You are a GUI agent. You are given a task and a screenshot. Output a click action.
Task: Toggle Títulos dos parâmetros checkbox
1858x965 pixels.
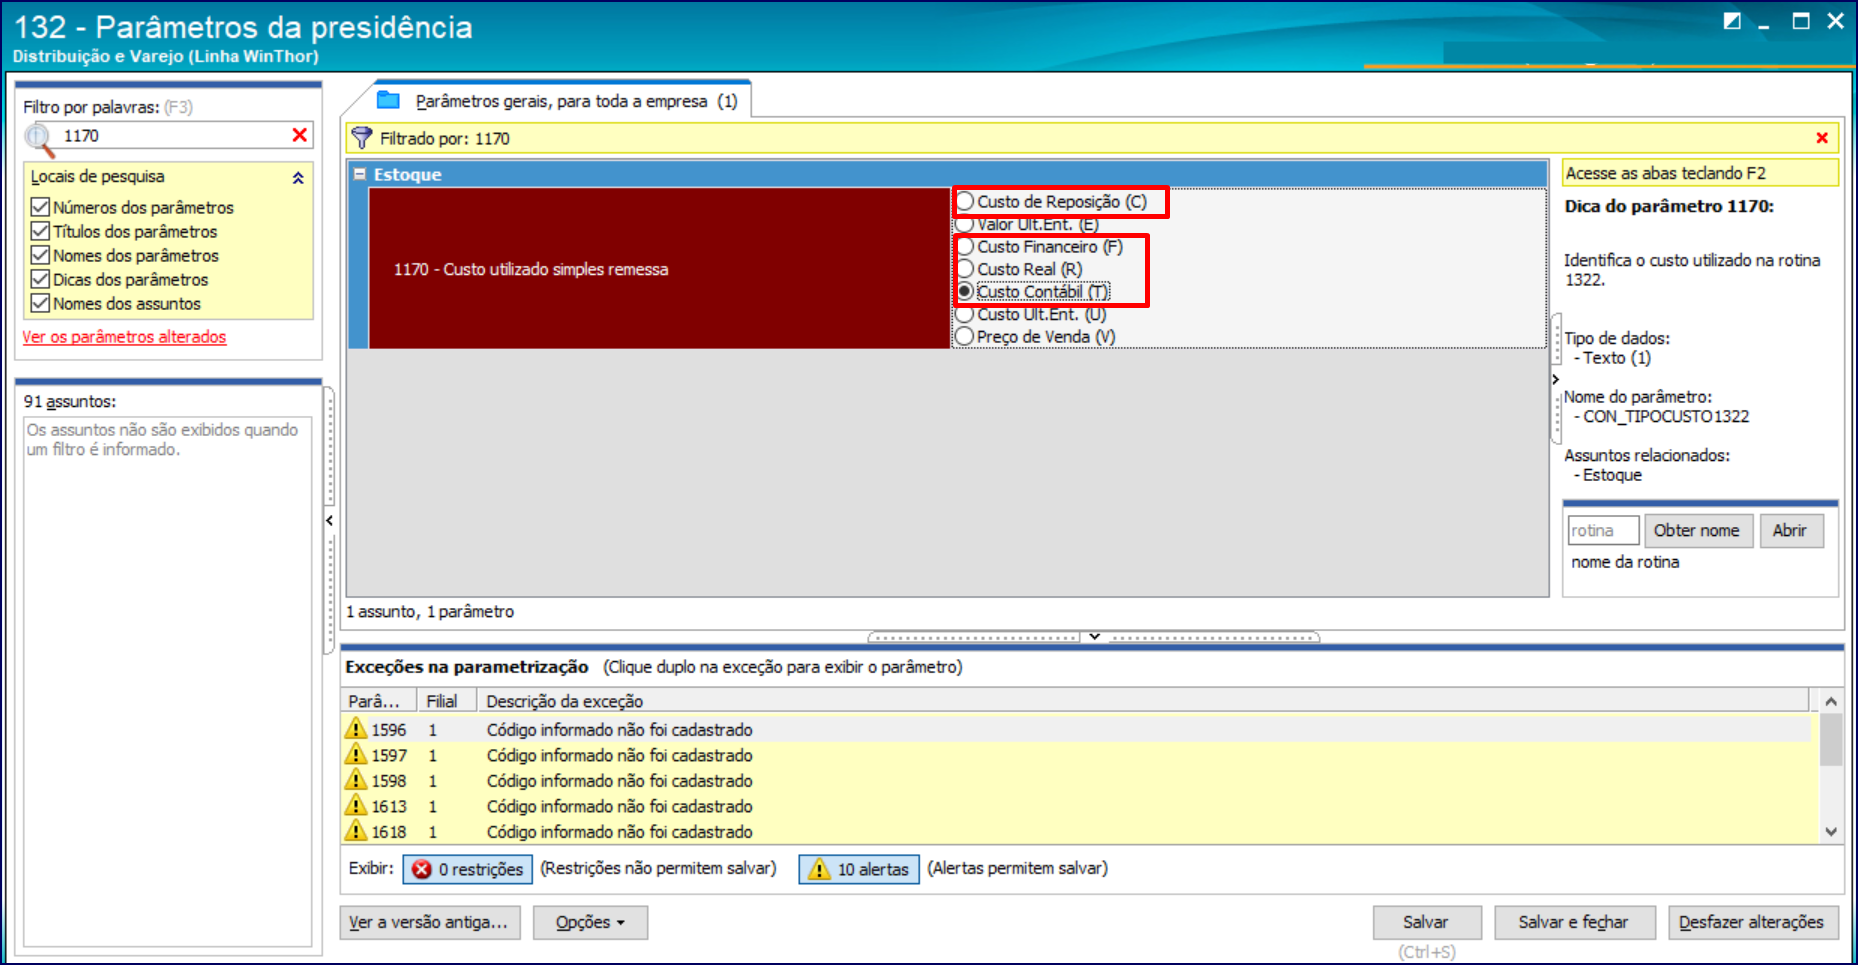pyautogui.click(x=40, y=231)
